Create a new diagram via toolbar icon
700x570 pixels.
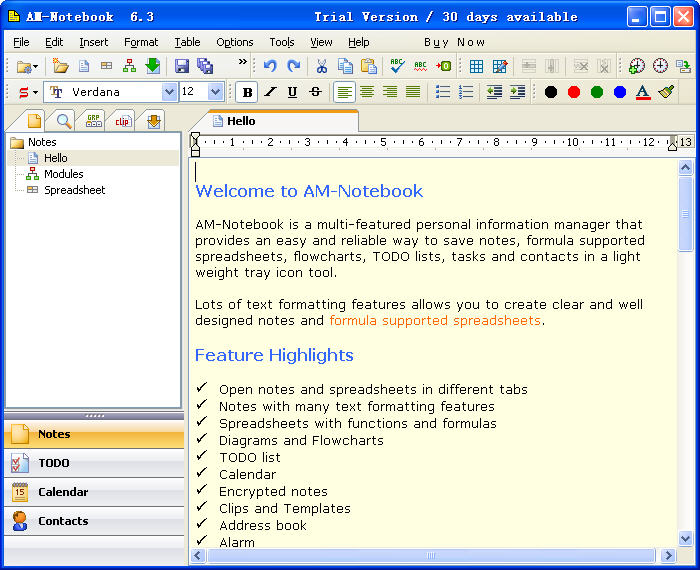129,66
